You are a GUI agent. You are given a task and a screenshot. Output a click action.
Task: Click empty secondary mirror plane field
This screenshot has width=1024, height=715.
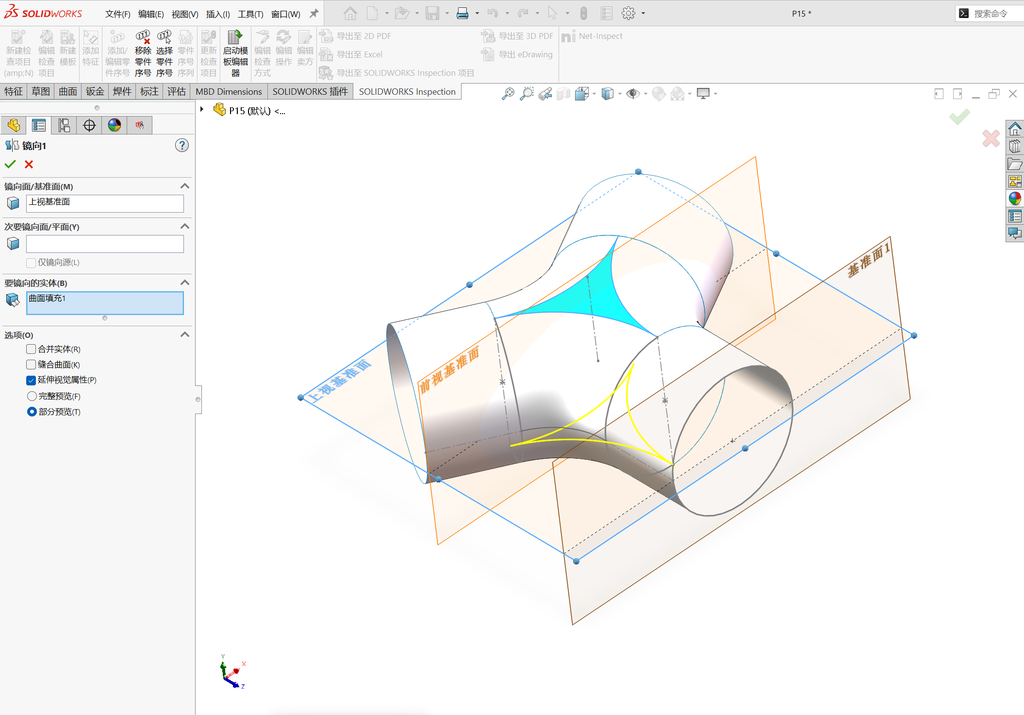(105, 244)
